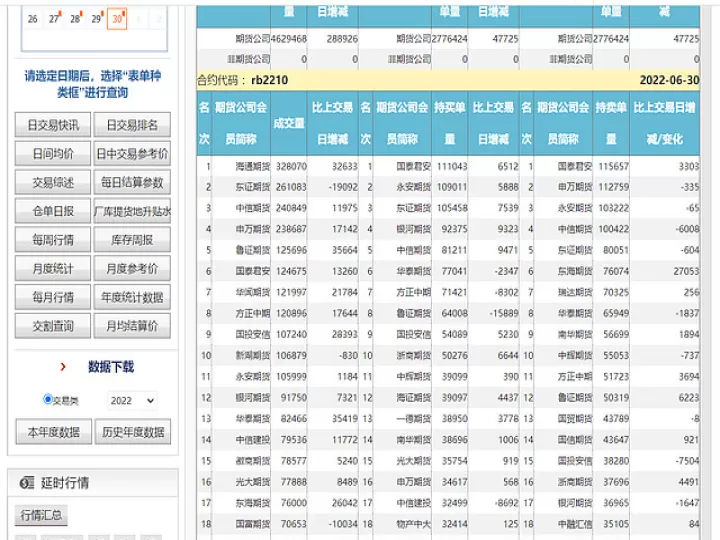Click summary change 288926
Viewport: 720px width, 540px height.
[x=342, y=39]
